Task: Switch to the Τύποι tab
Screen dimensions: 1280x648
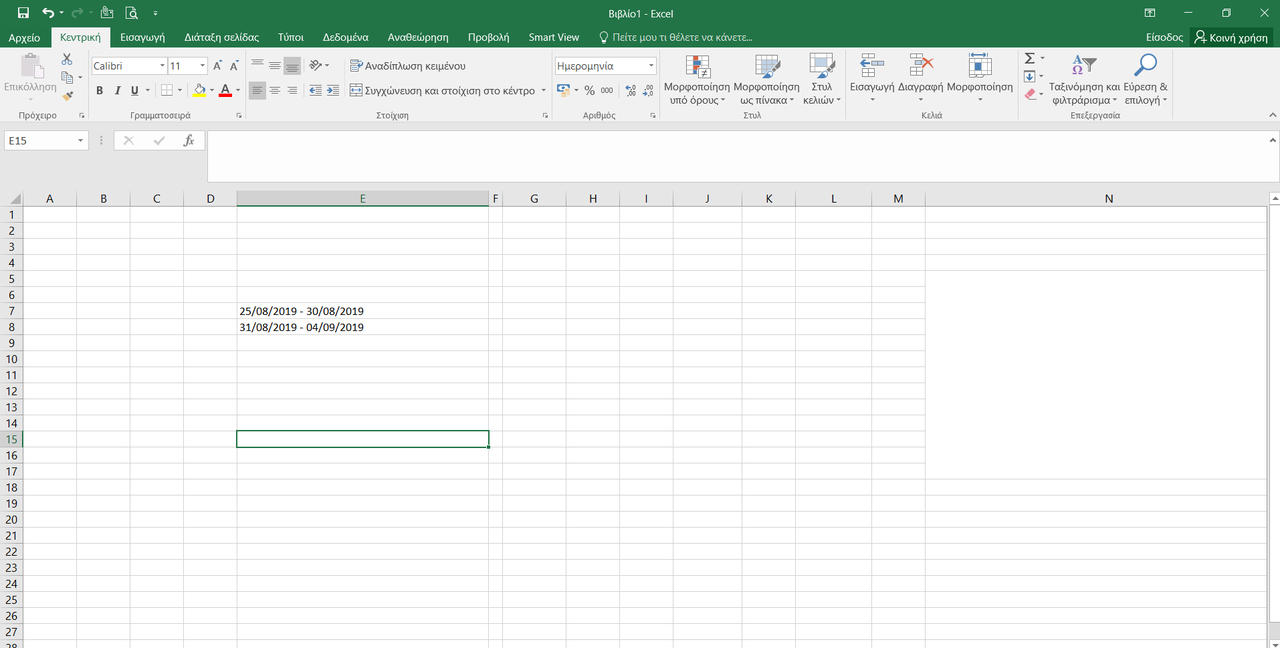Action: pos(291,37)
